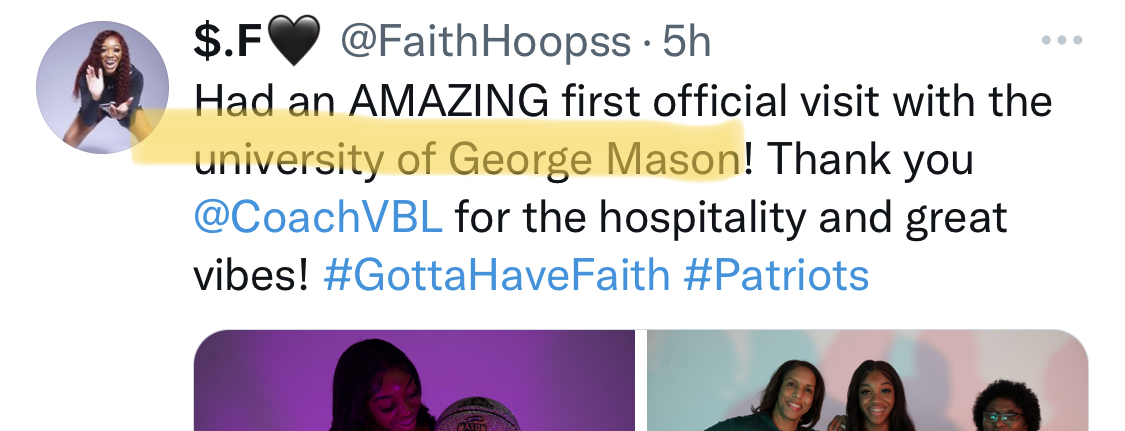Open the left purple-background photo
This screenshot has height=431, width=1125.
click(x=413, y=380)
